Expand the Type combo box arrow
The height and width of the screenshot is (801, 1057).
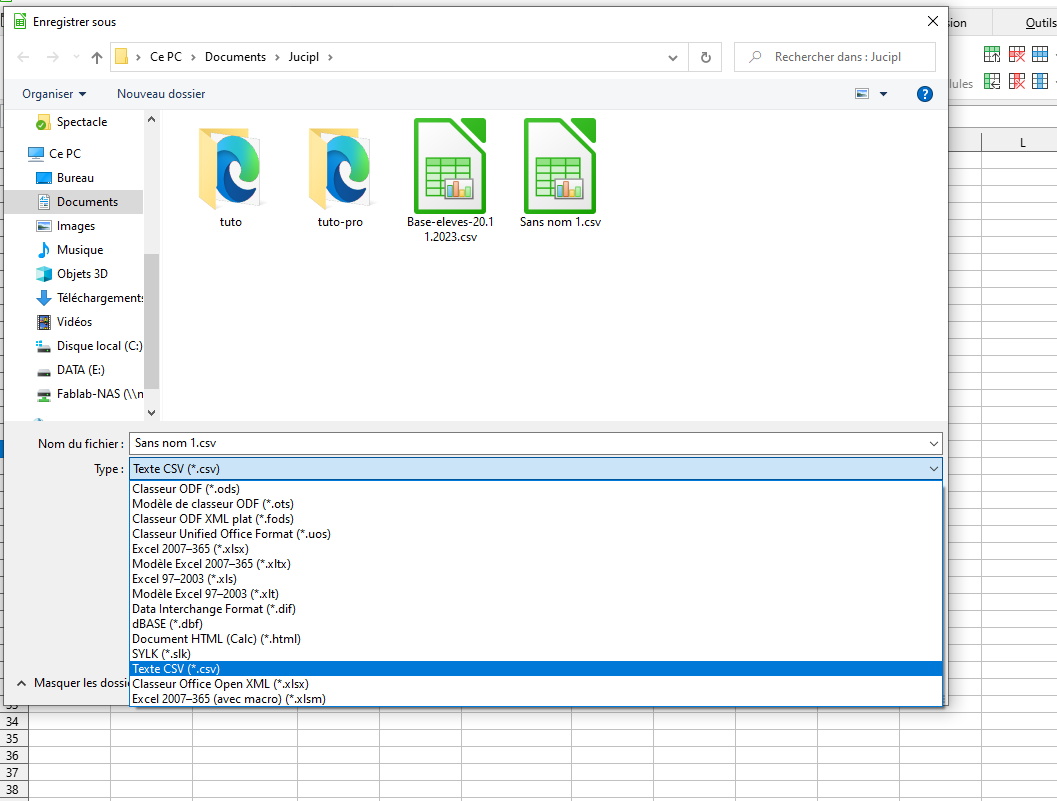[933, 469]
